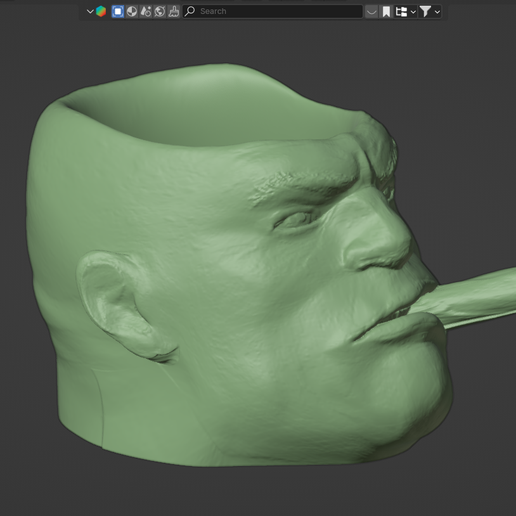Screen dimensions: 516x516
Task: Toggle the globe world filter icon
Action: pos(160,11)
